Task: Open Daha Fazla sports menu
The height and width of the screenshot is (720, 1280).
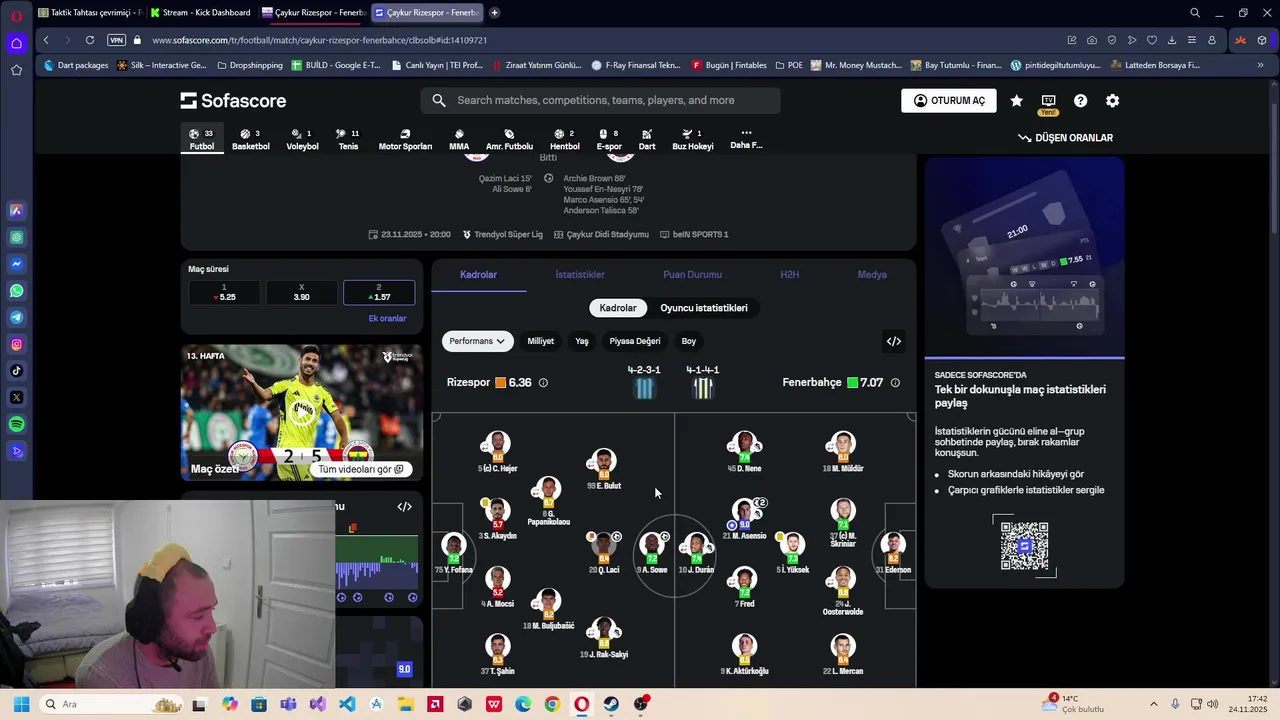Action: [746, 140]
